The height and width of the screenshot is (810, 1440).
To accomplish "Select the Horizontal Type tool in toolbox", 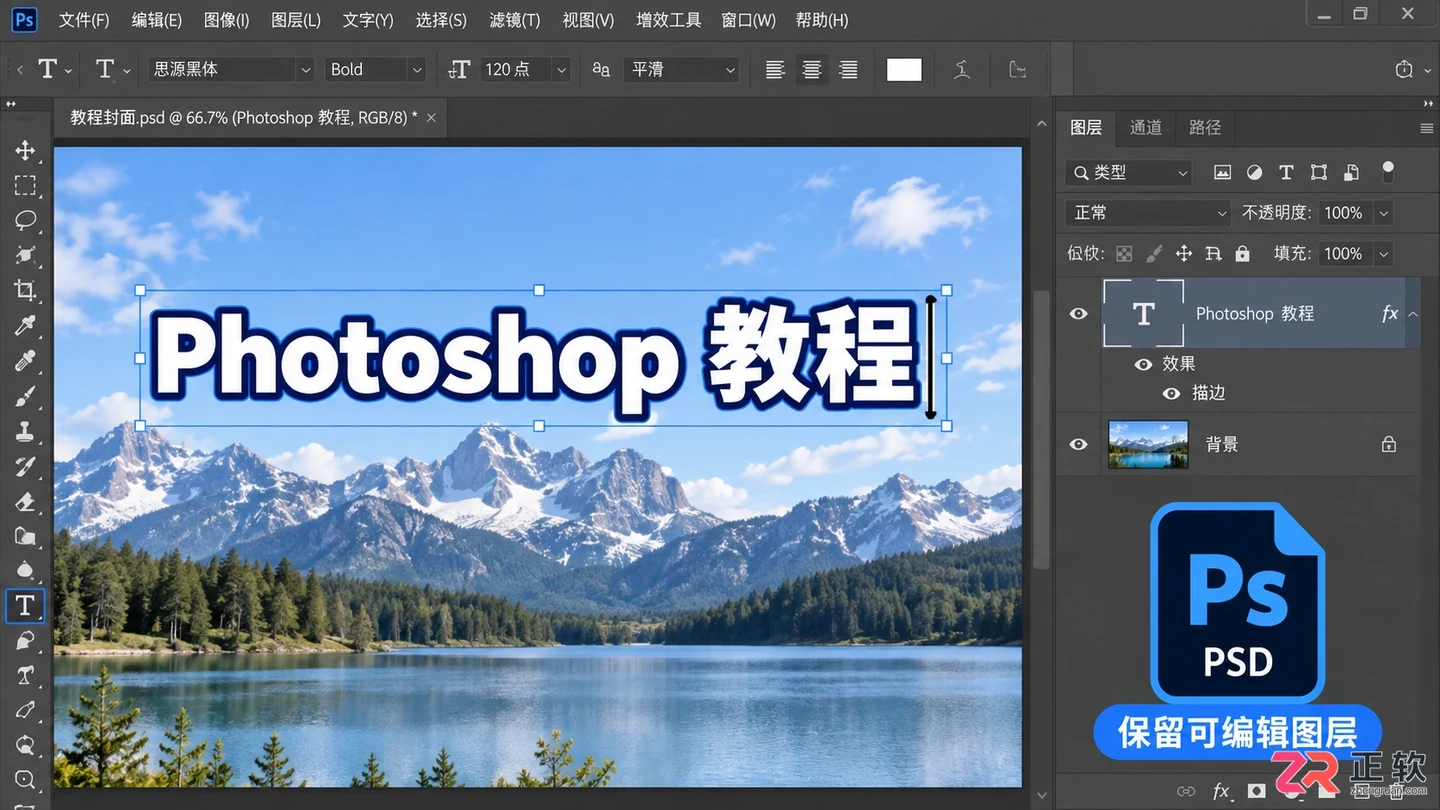I will point(25,605).
